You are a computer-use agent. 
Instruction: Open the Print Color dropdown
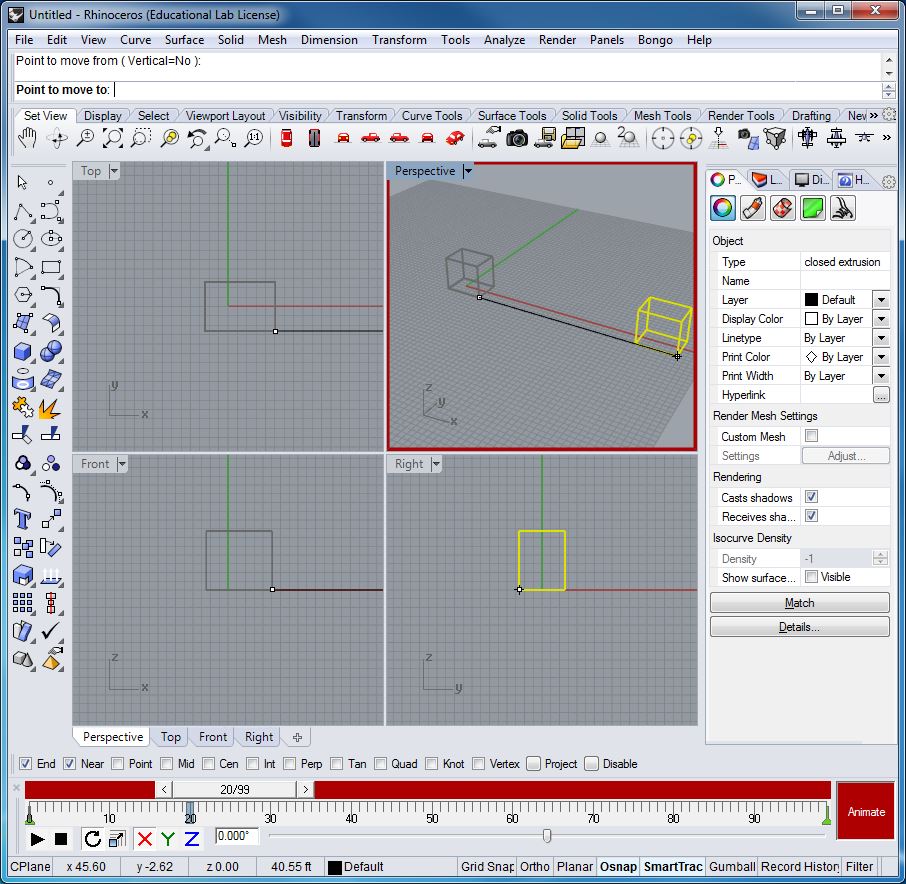[x=881, y=357]
